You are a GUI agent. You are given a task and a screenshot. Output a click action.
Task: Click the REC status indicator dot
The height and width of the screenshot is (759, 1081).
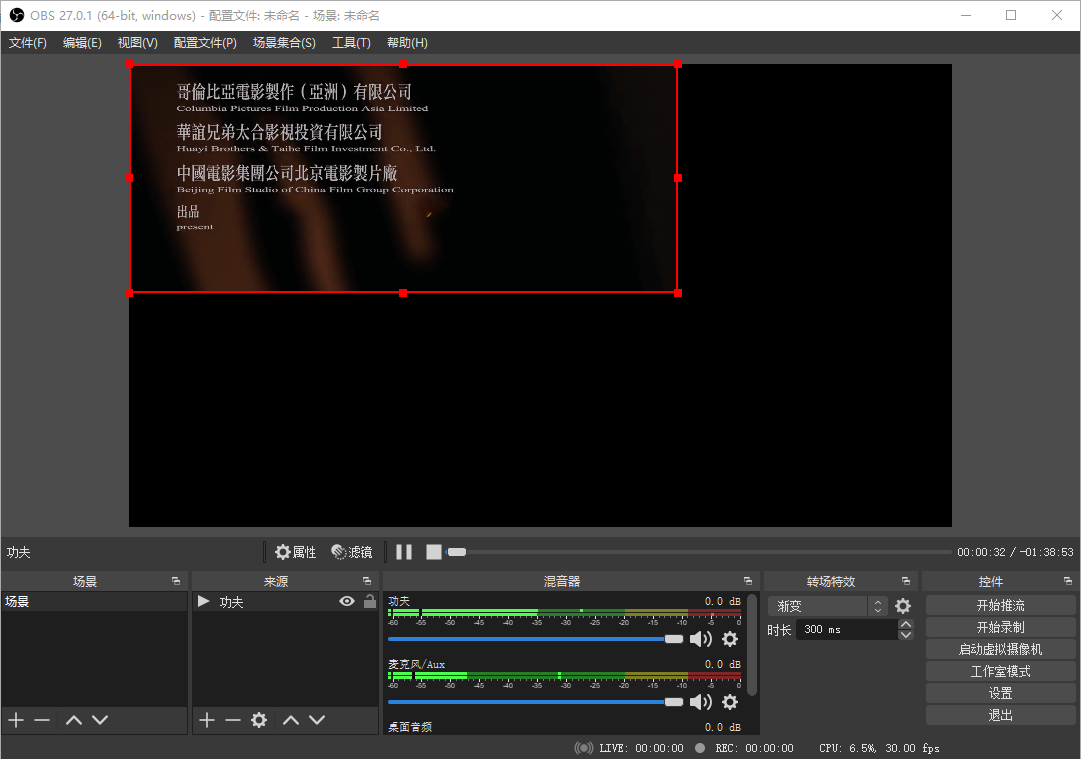coord(700,748)
